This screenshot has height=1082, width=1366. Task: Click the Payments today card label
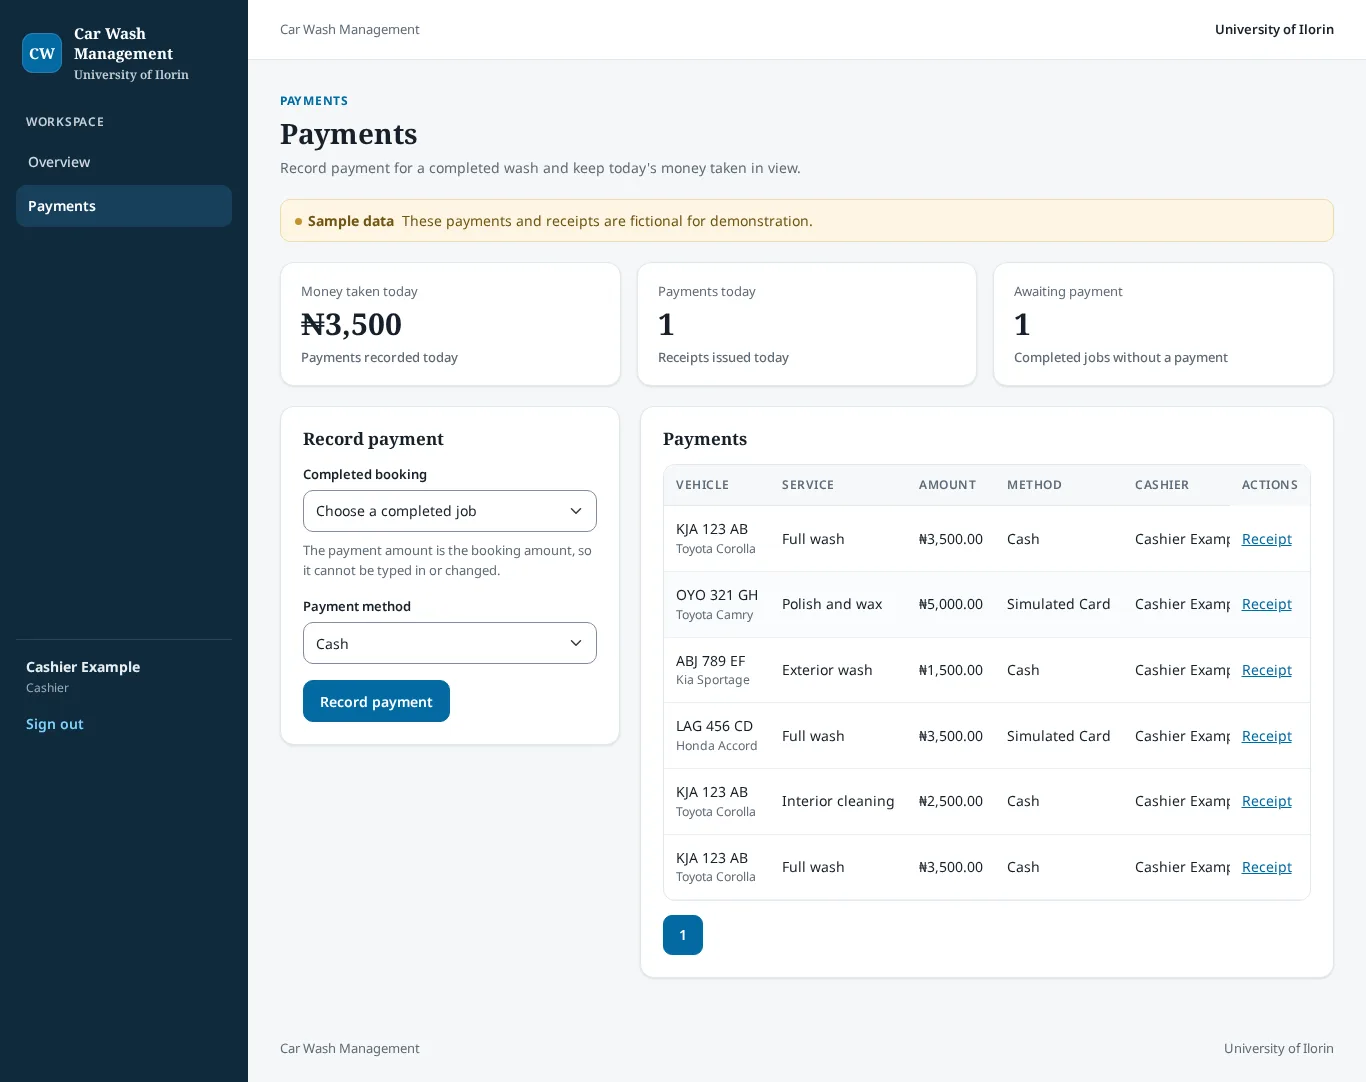[707, 292]
